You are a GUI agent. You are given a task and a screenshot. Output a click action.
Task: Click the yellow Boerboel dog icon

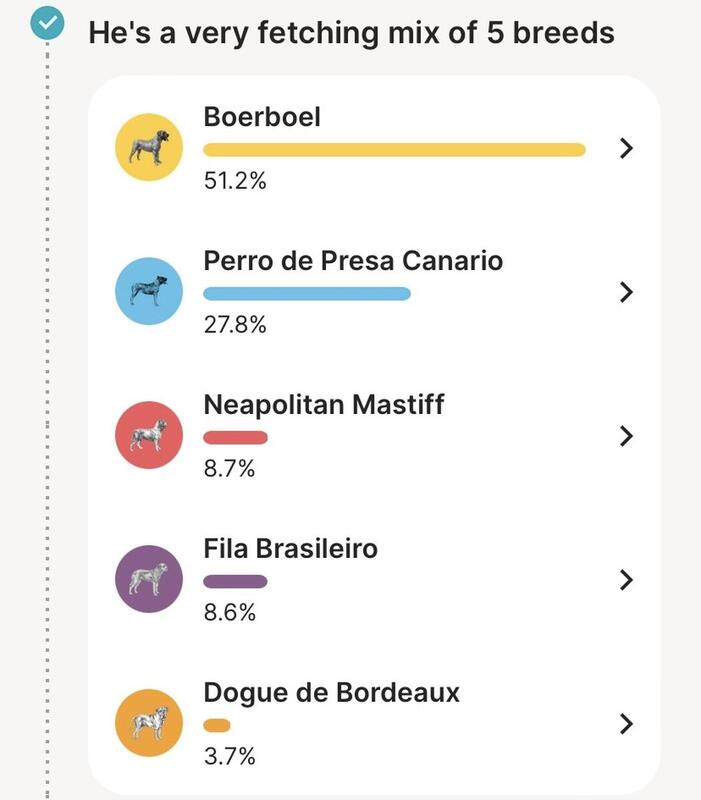[148, 147]
